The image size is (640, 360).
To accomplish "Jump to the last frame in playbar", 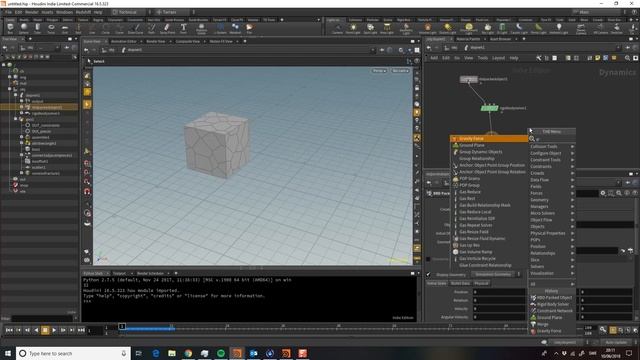I will tap(81, 330).
